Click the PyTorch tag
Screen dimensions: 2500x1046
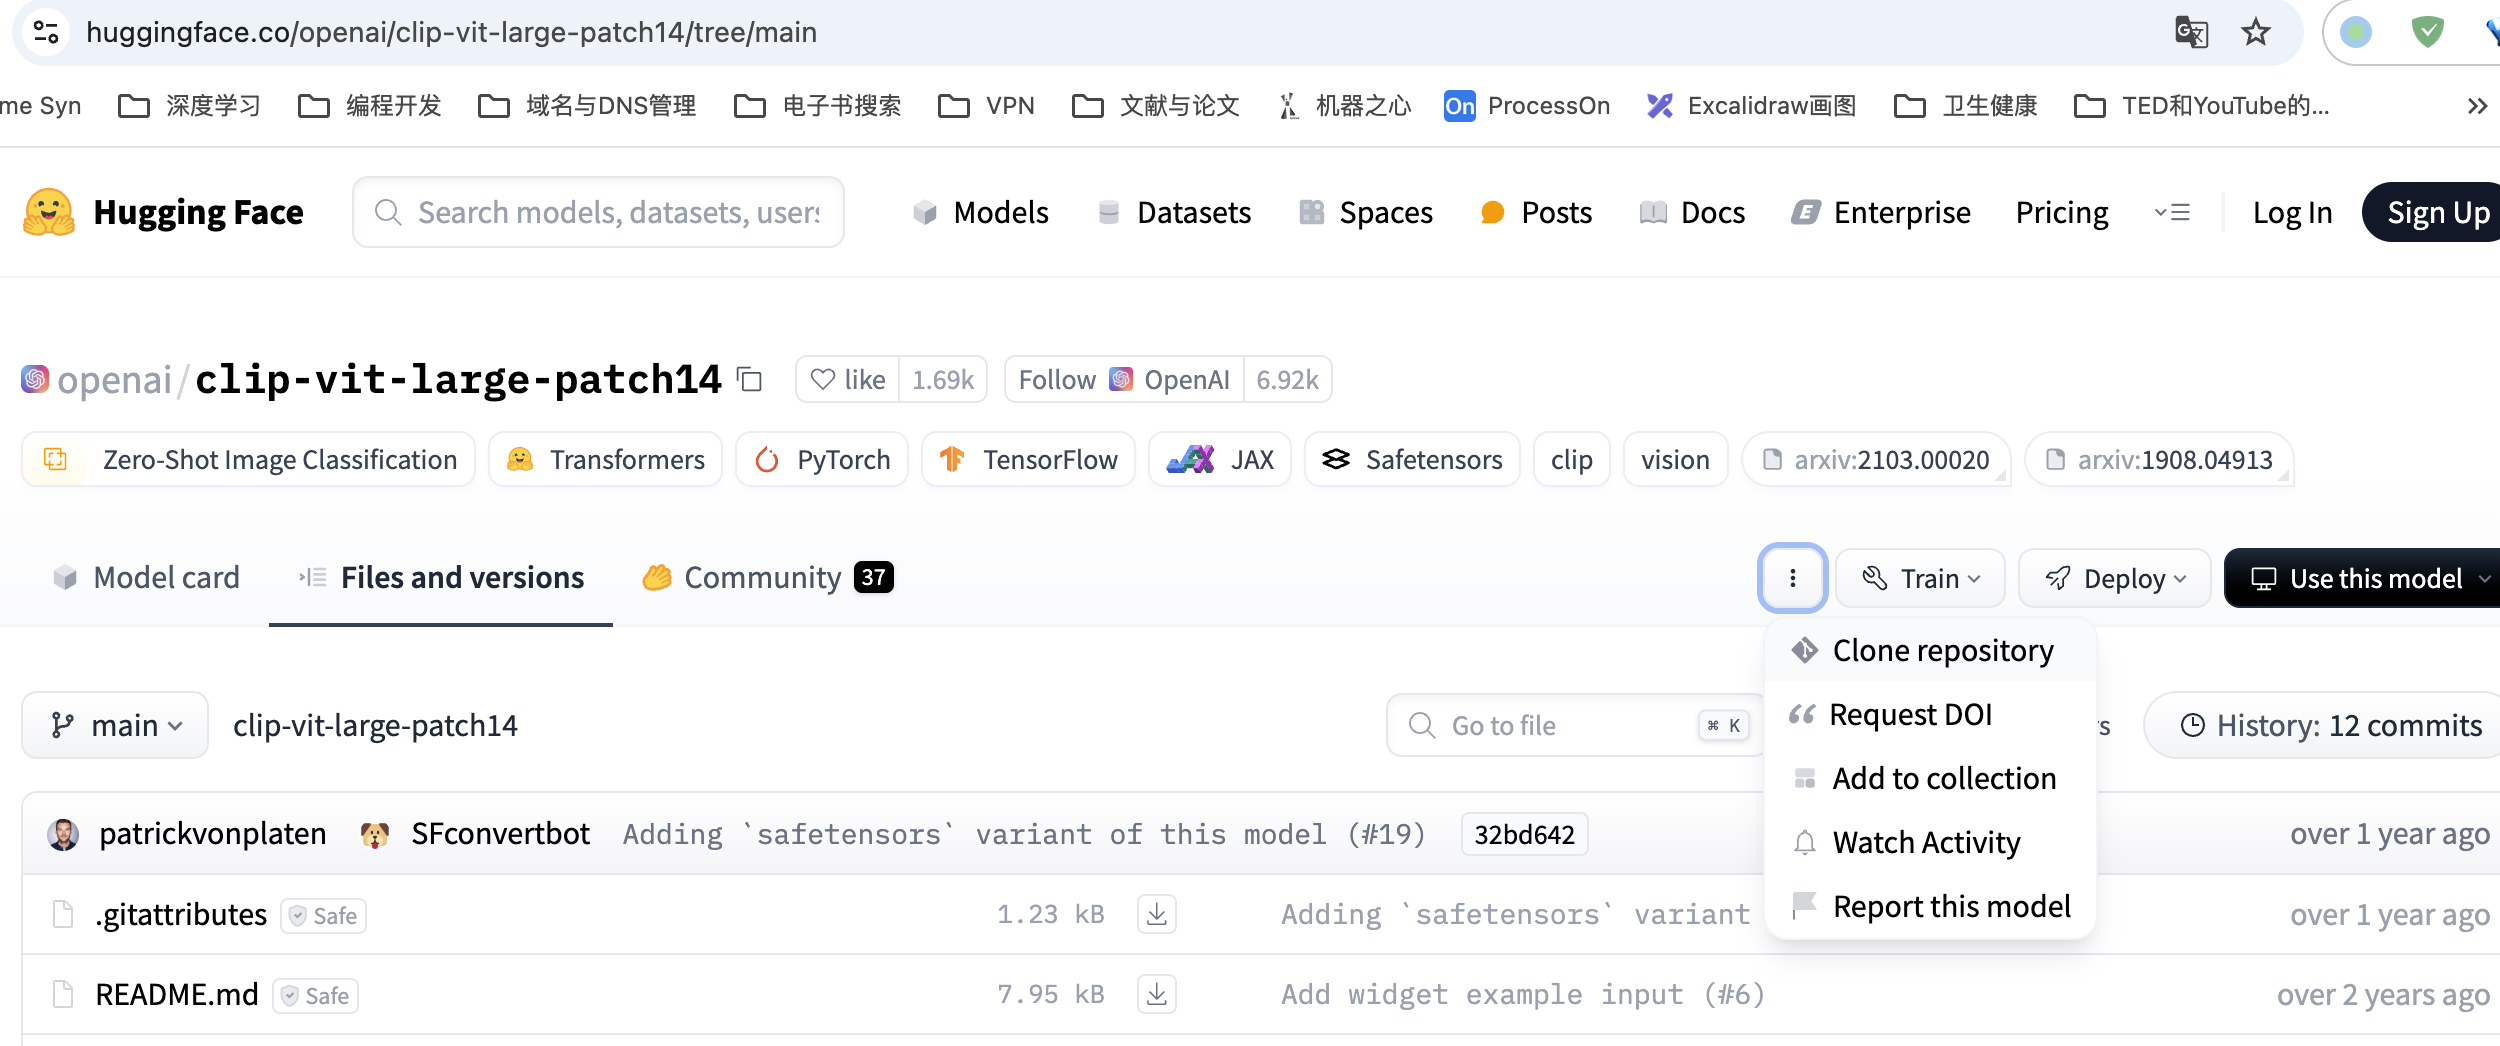click(x=822, y=459)
